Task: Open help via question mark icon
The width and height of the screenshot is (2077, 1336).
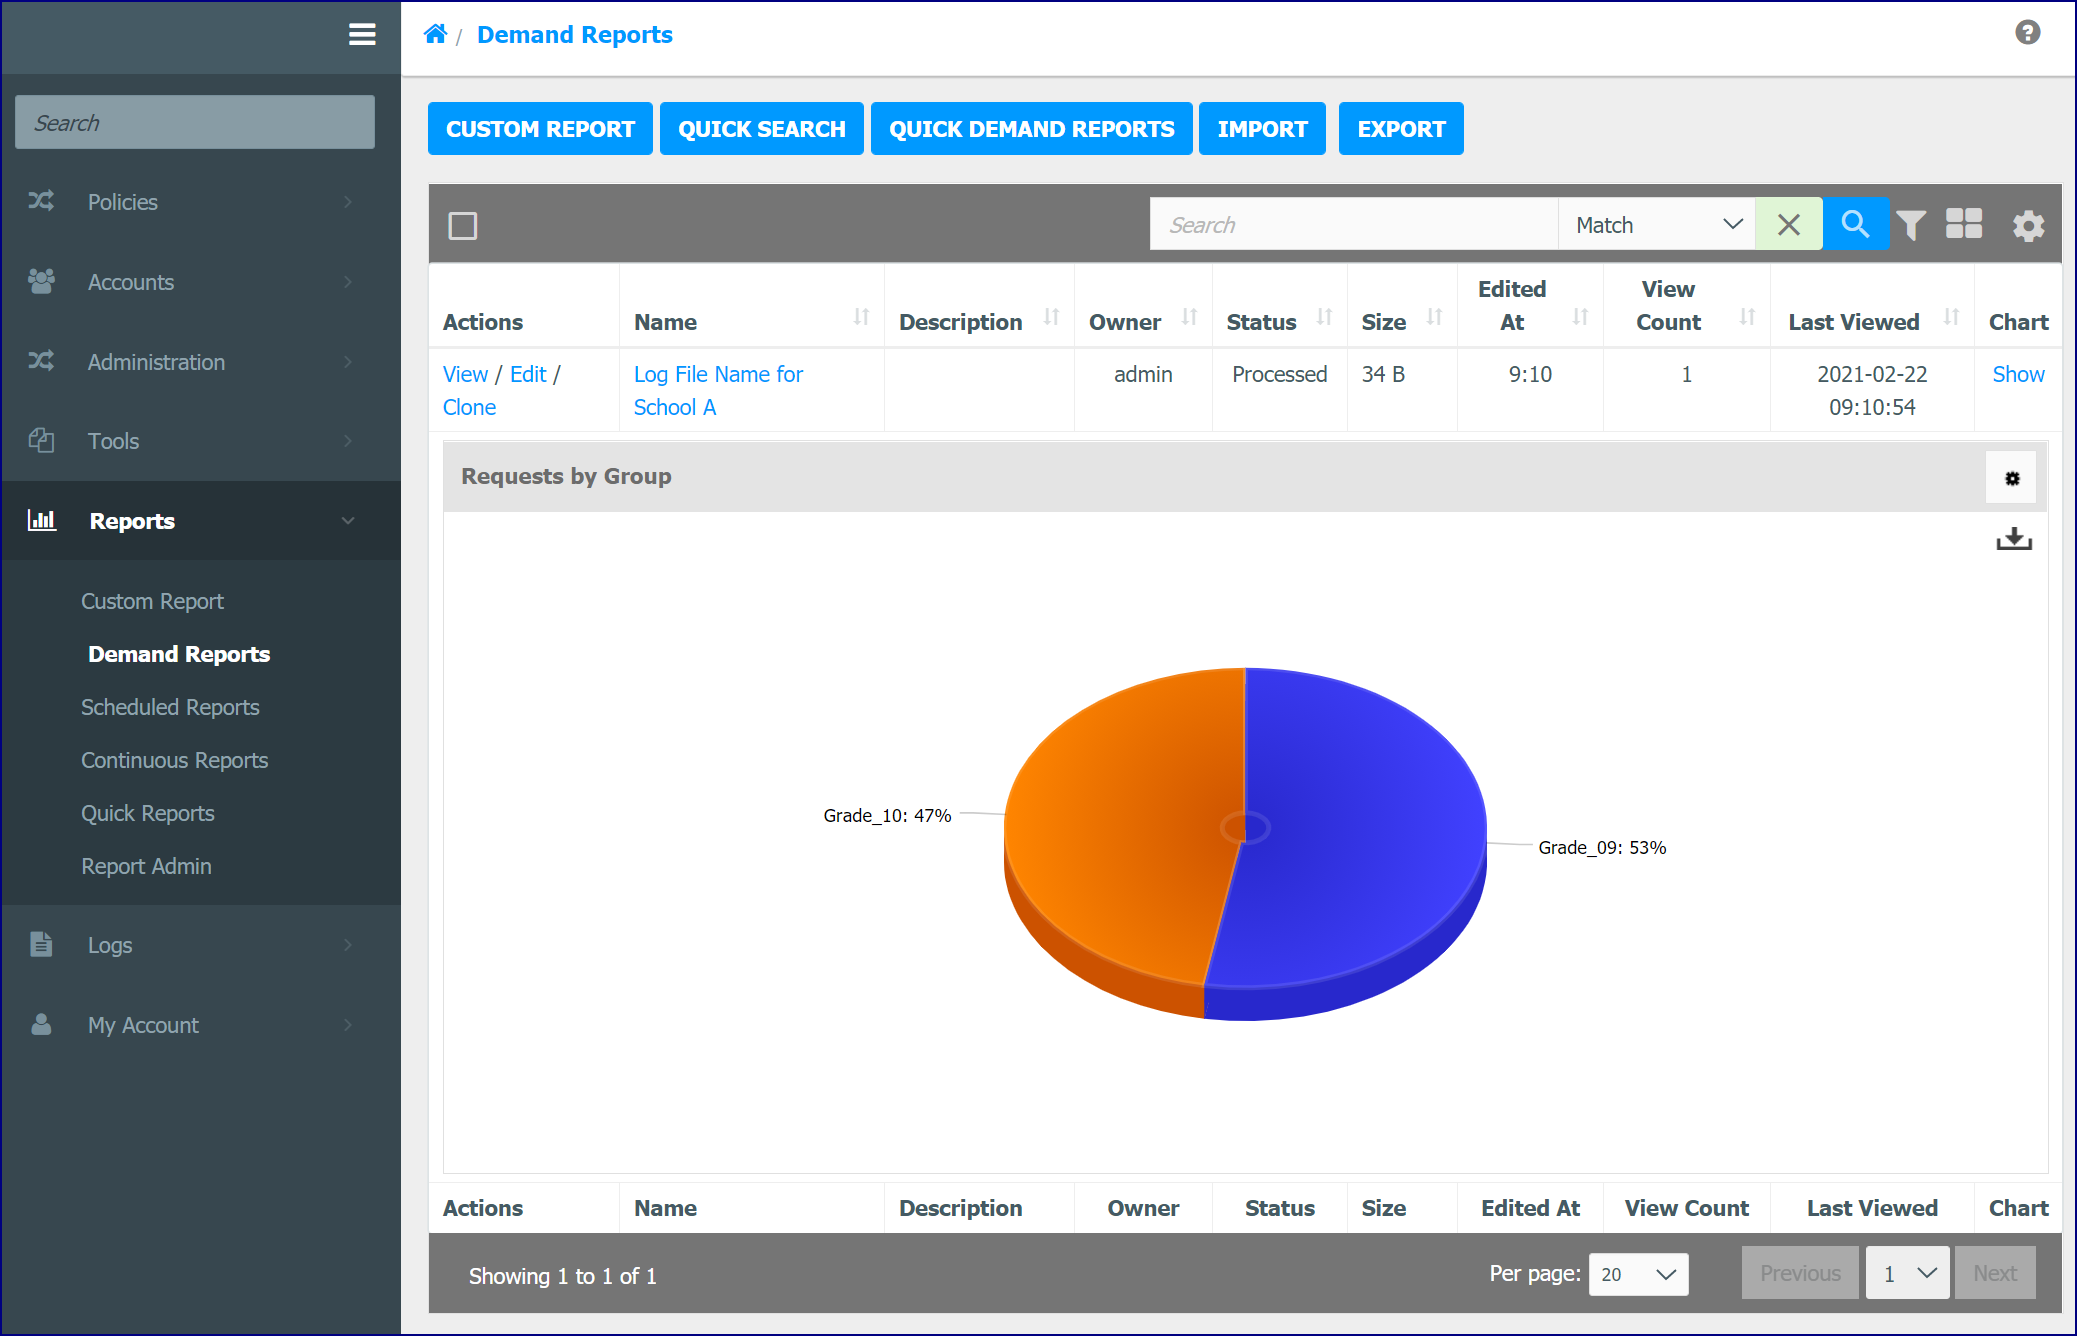Action: coord(2027,33)
